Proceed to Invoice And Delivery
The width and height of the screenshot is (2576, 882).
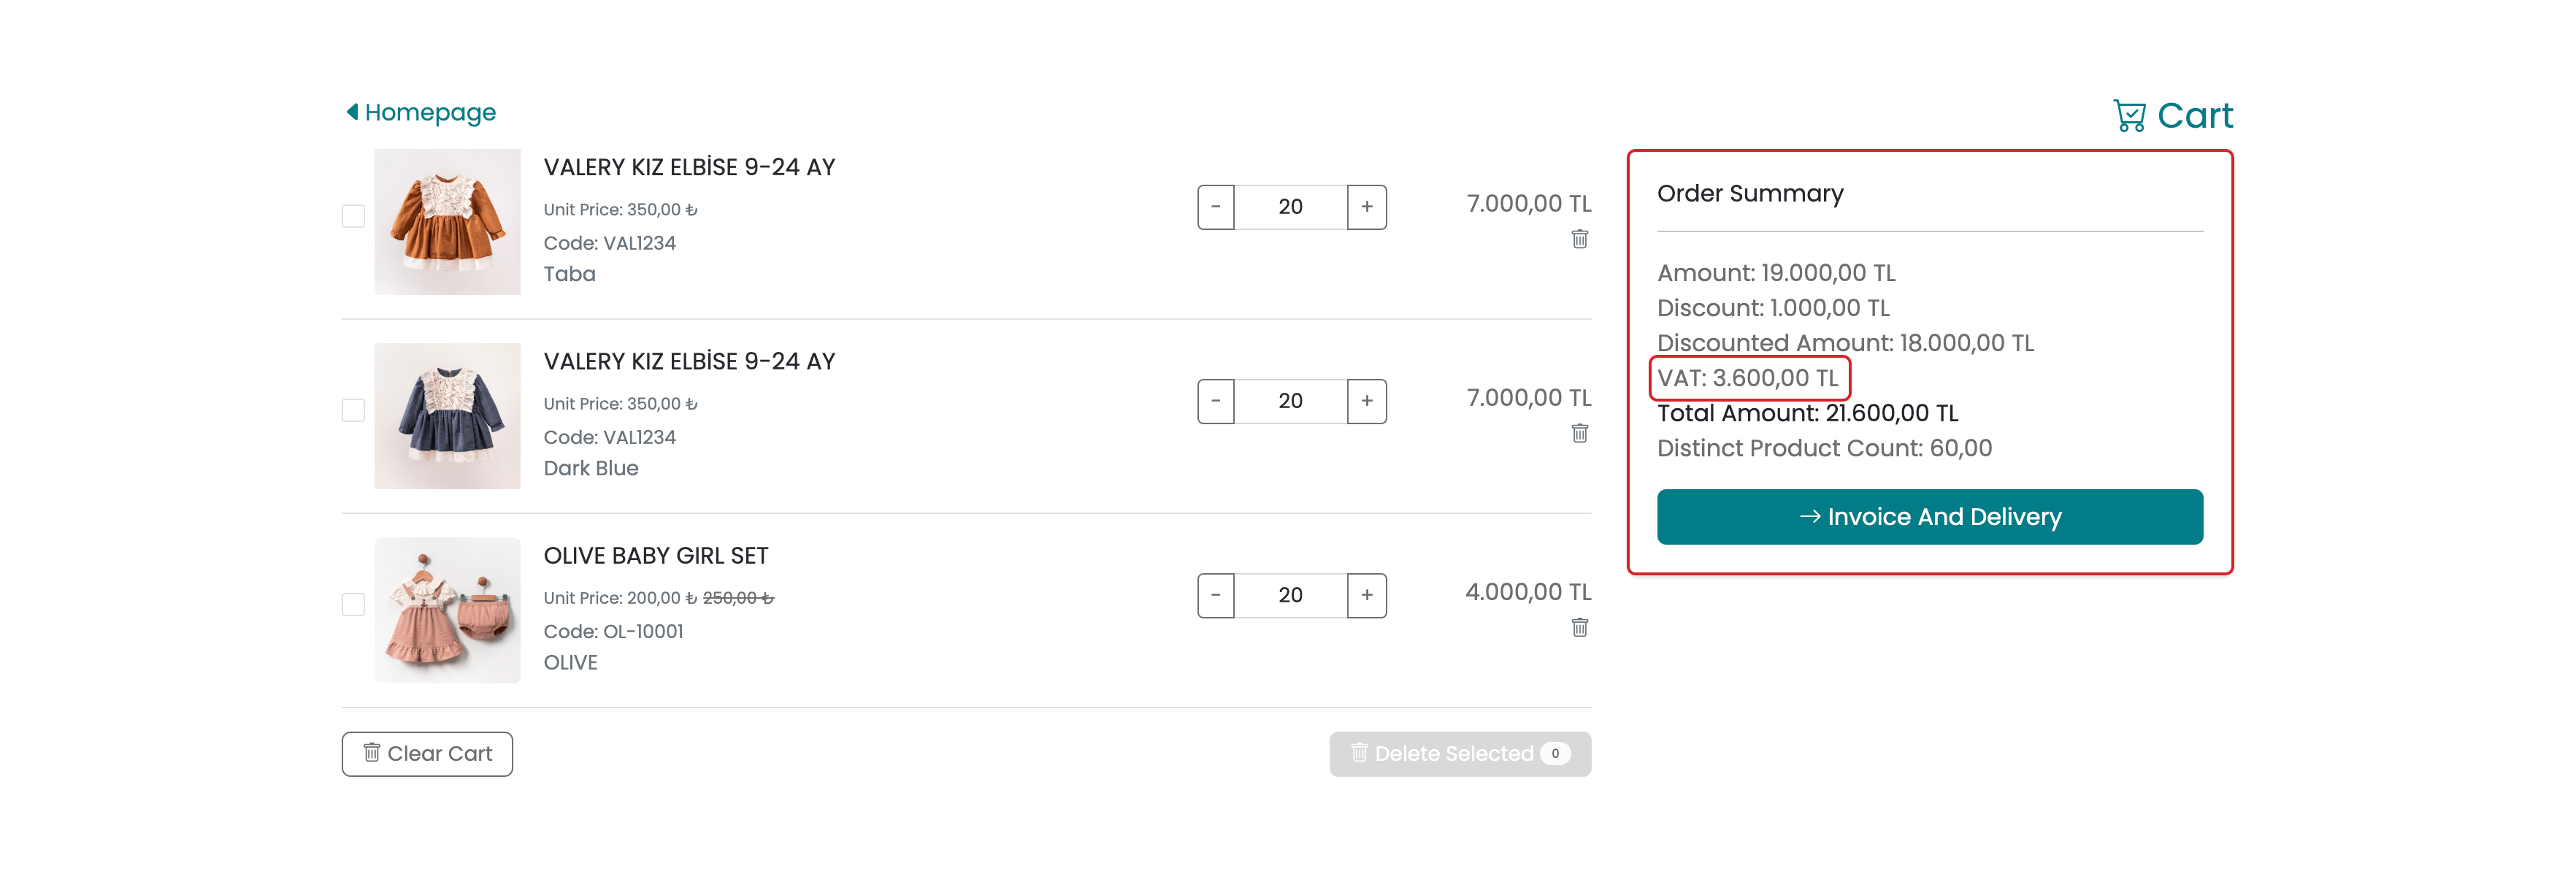click(x=1929, y=517)
